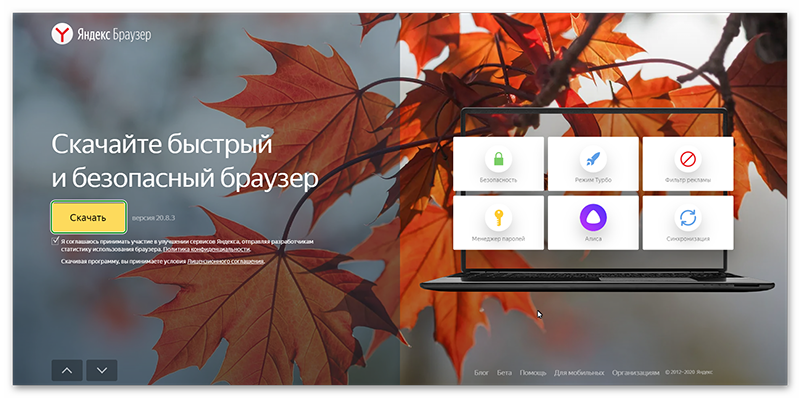
Task: Click the blue Синхронизация arrows icon
Action: click(x=688, y=218)
